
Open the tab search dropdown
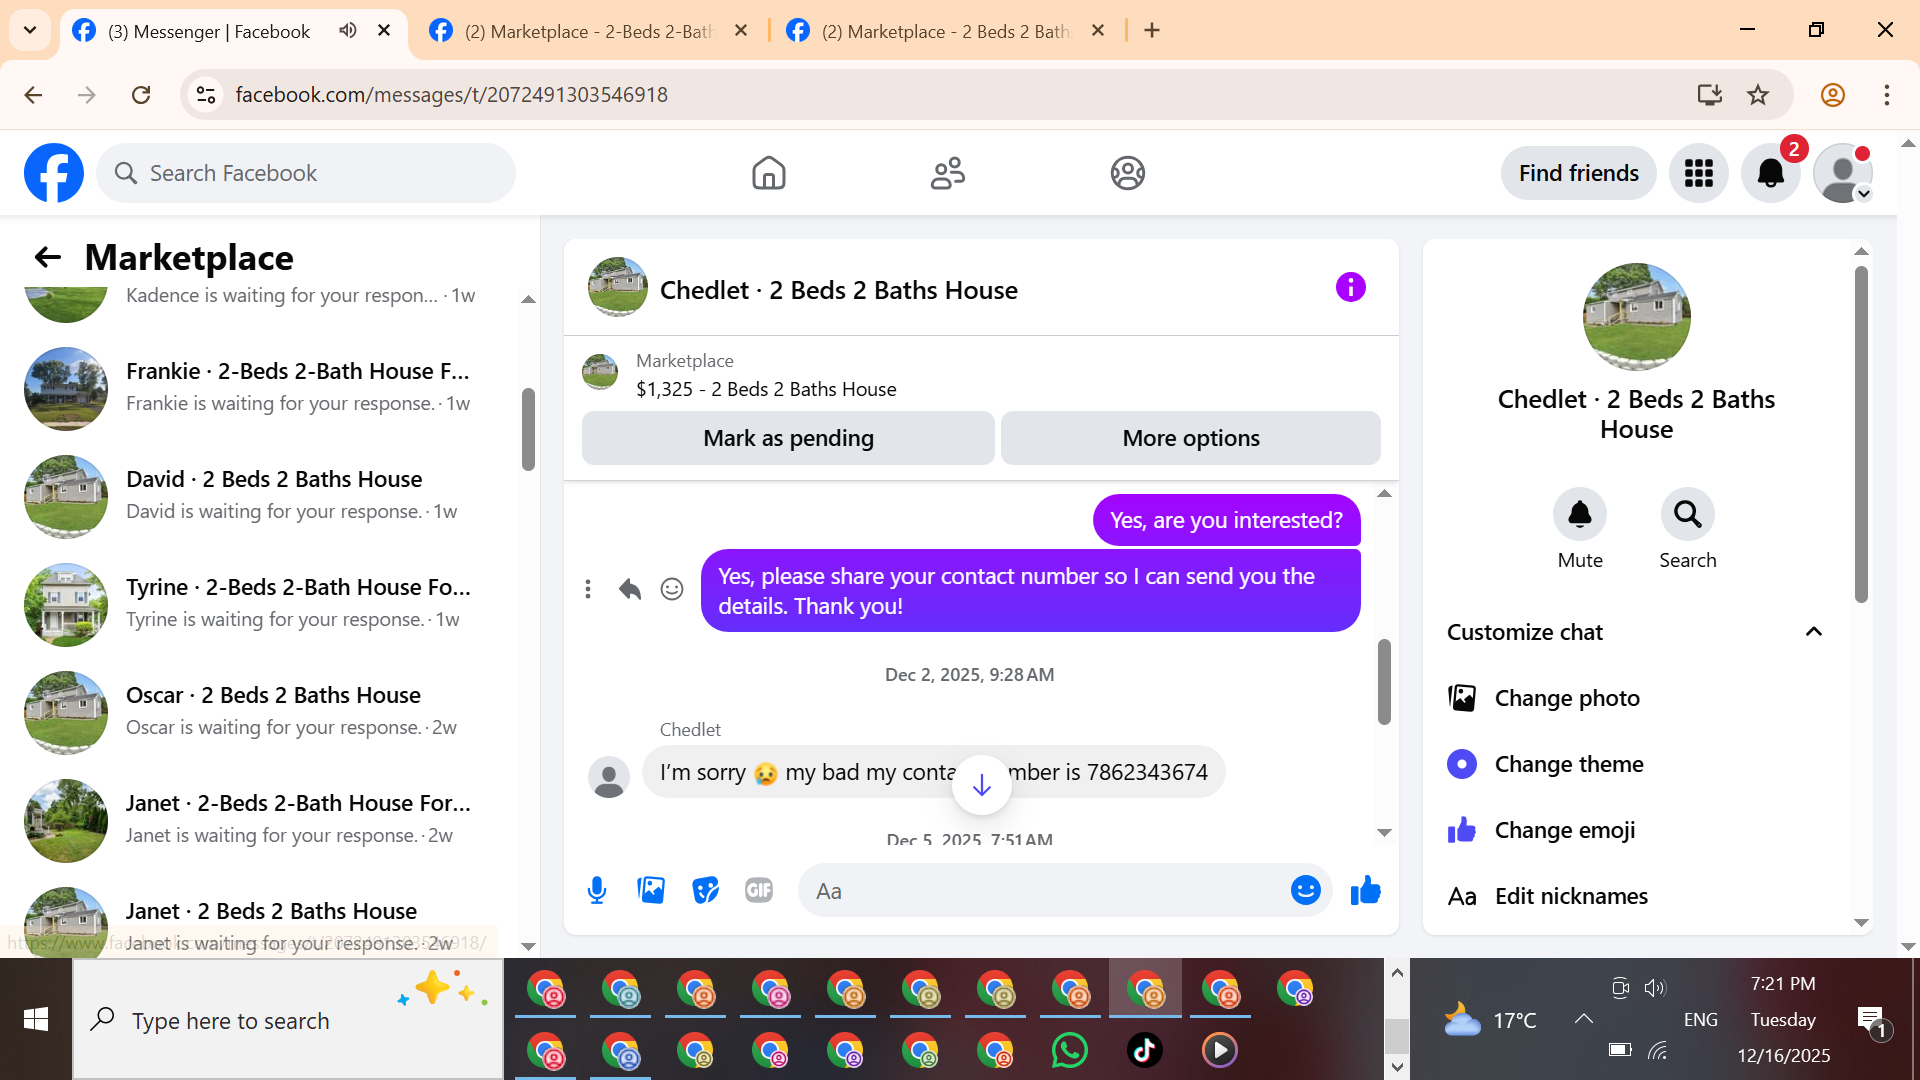(30, 30)
